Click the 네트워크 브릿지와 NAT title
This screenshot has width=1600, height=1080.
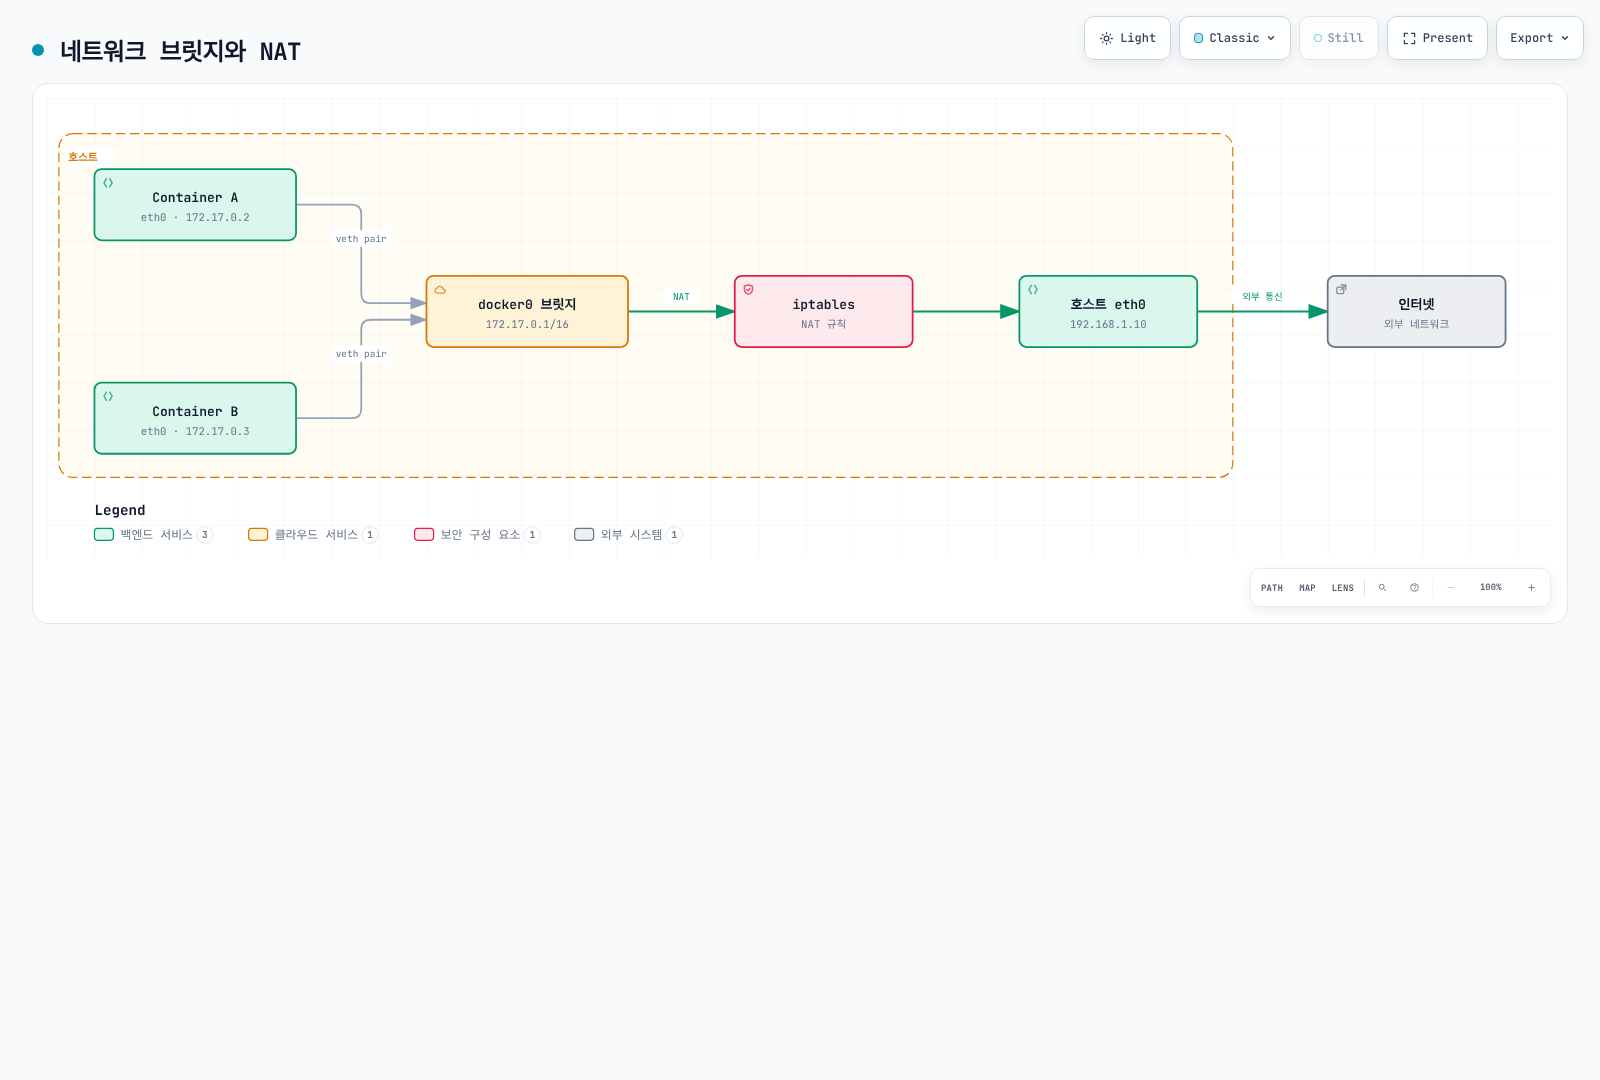180,51
